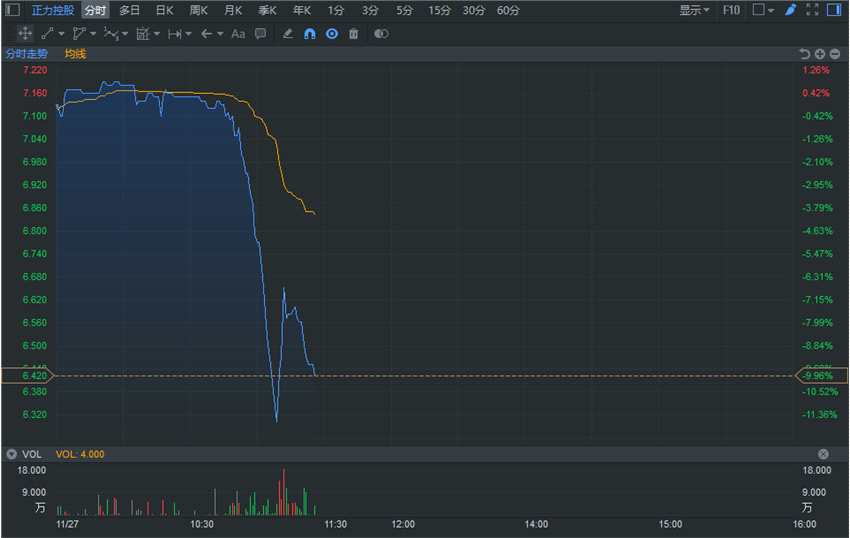Expand the range measure tool dropdown
The height and width of the screenshot is (538, 850).
tap(189, 34)
